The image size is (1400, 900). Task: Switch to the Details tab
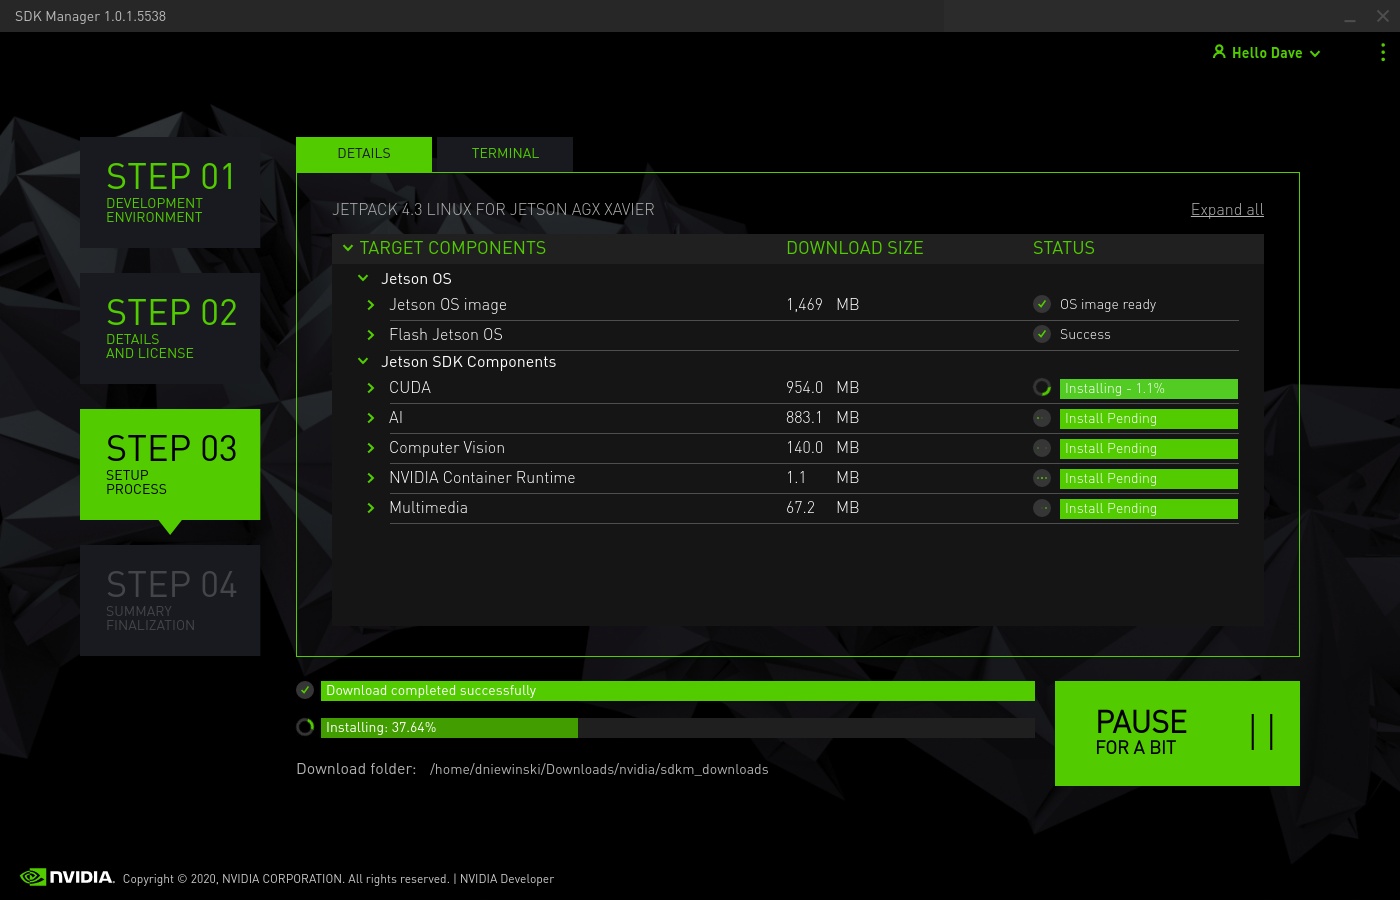click(x=364, y=154)
